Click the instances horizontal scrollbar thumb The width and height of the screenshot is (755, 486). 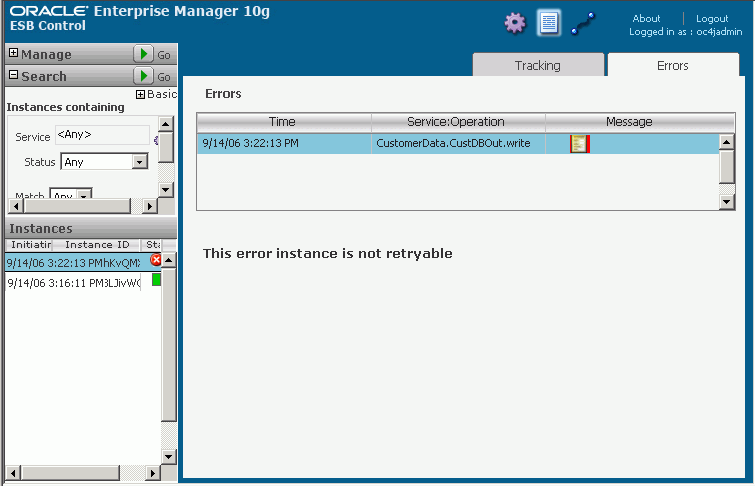(x=70, y=473)
